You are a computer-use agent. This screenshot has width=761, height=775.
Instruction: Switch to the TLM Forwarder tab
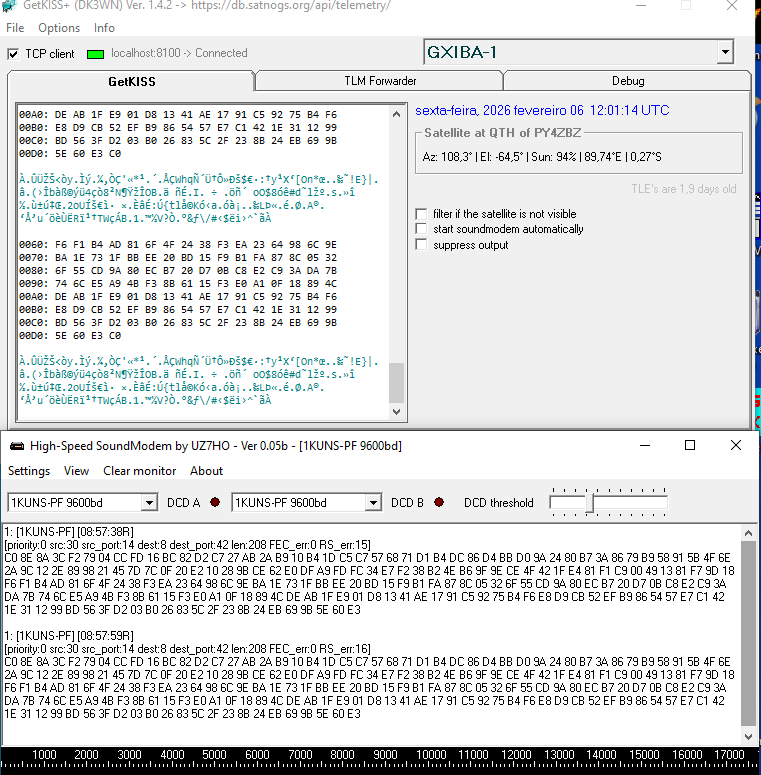(x=379, y=81)
